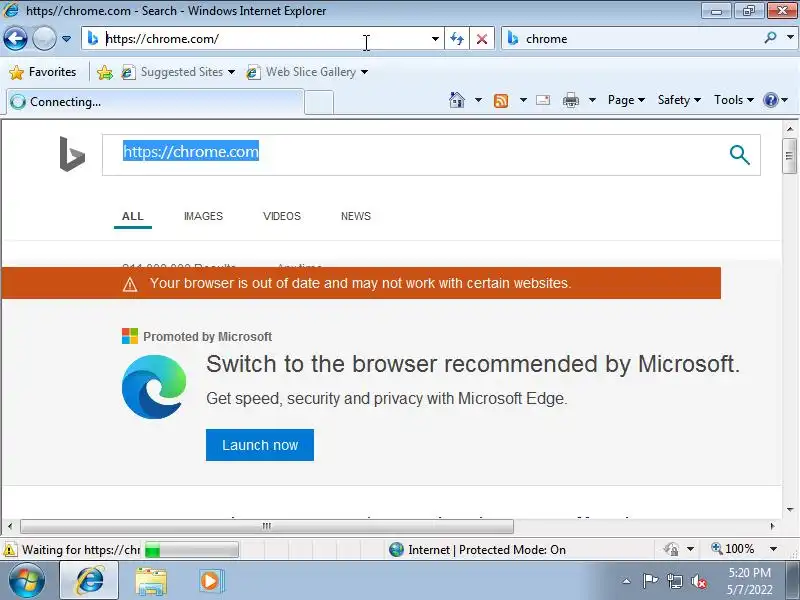Switch to the NEWS tab
Screen dimensions: 800x600
pos(356,216)
